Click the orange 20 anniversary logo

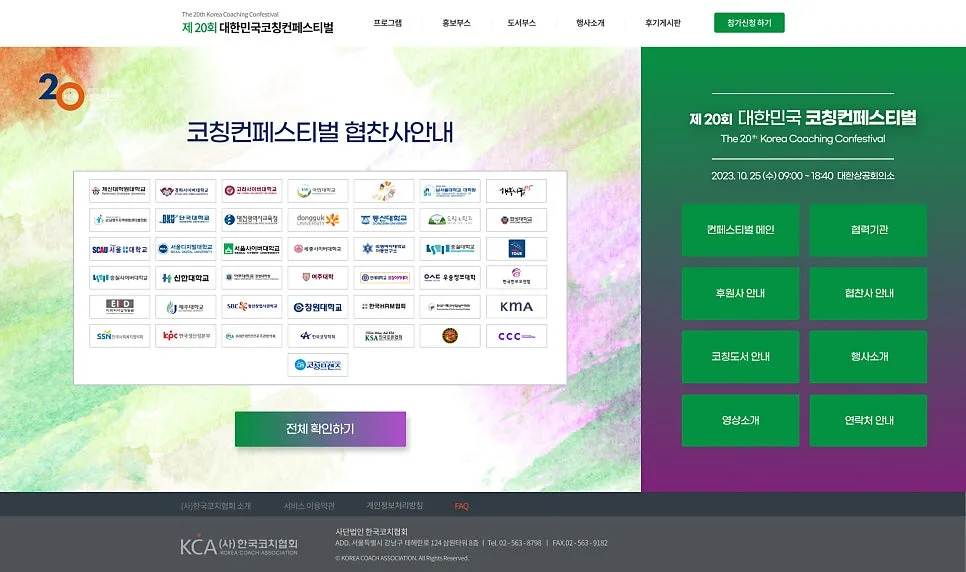[62, 91]
